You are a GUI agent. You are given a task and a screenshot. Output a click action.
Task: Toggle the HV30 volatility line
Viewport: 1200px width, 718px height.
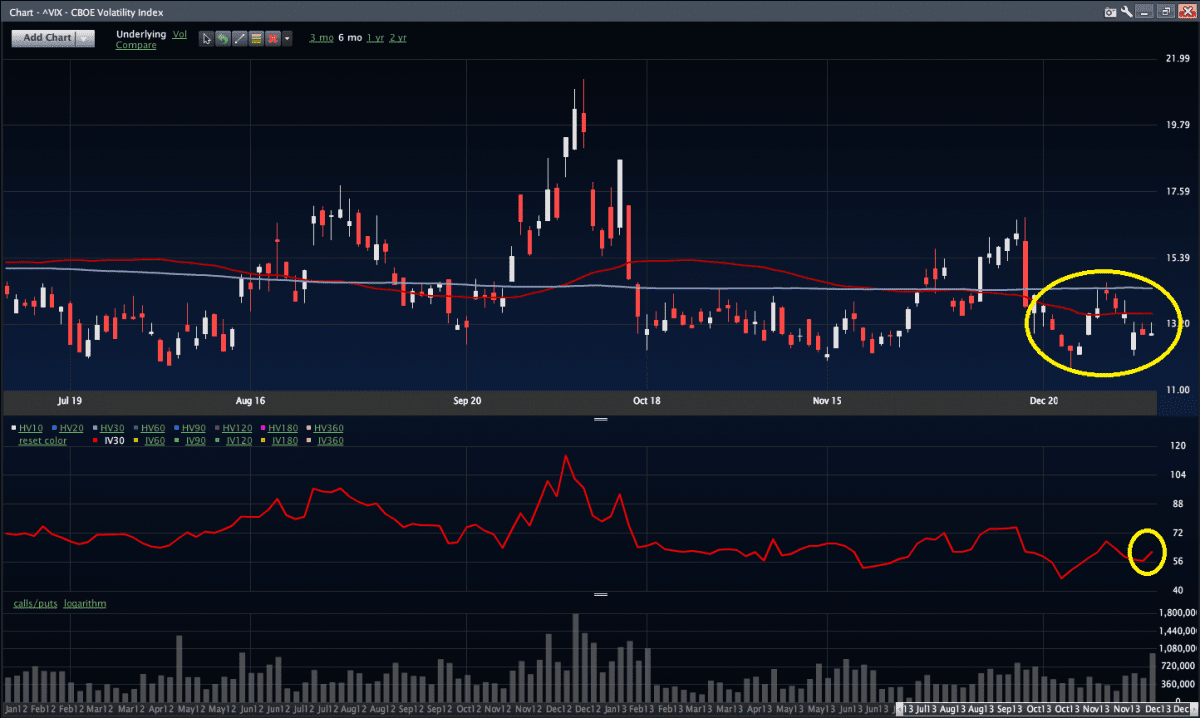pos(112,428)
